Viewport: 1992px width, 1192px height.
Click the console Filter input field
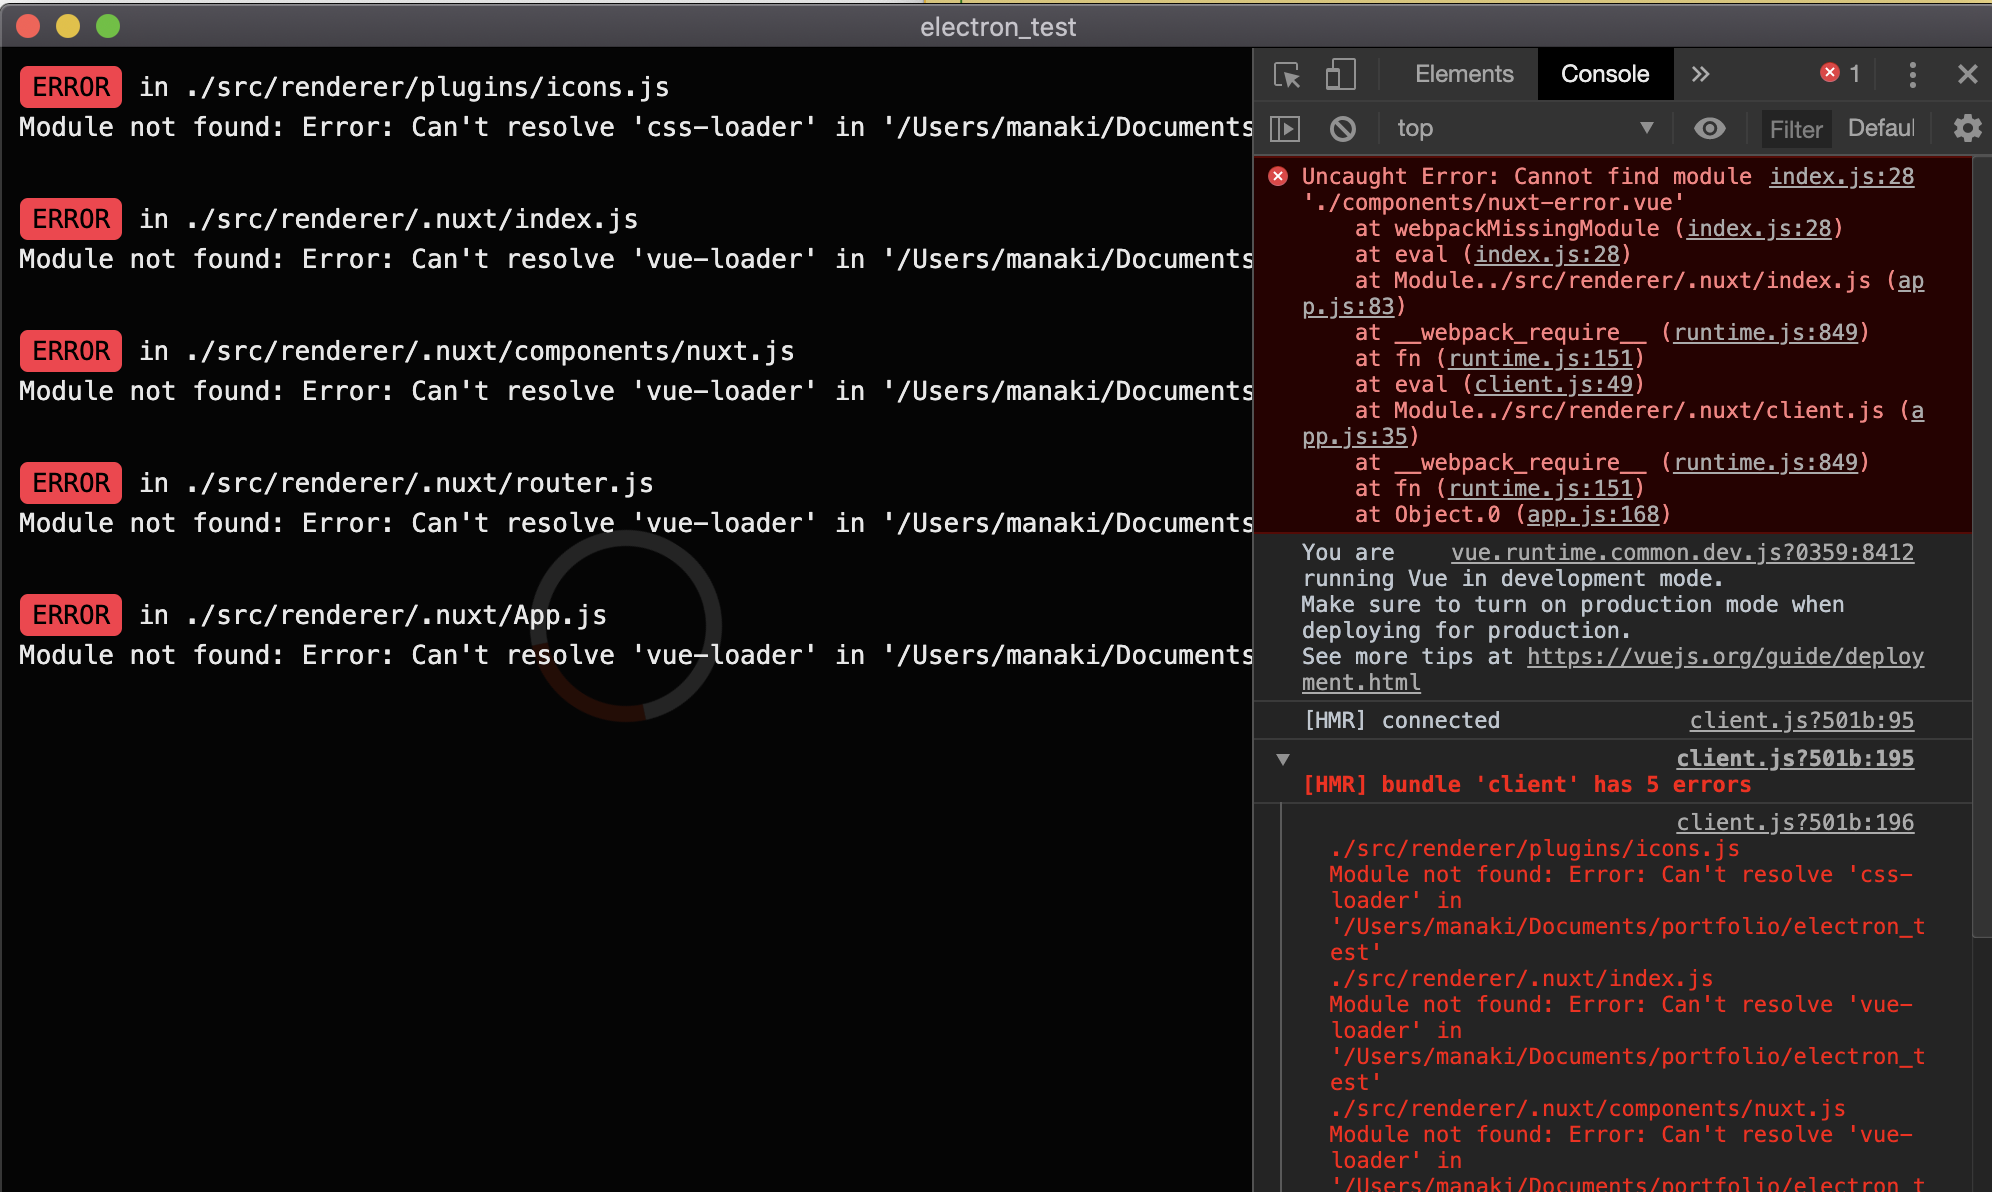[1796, 129]
